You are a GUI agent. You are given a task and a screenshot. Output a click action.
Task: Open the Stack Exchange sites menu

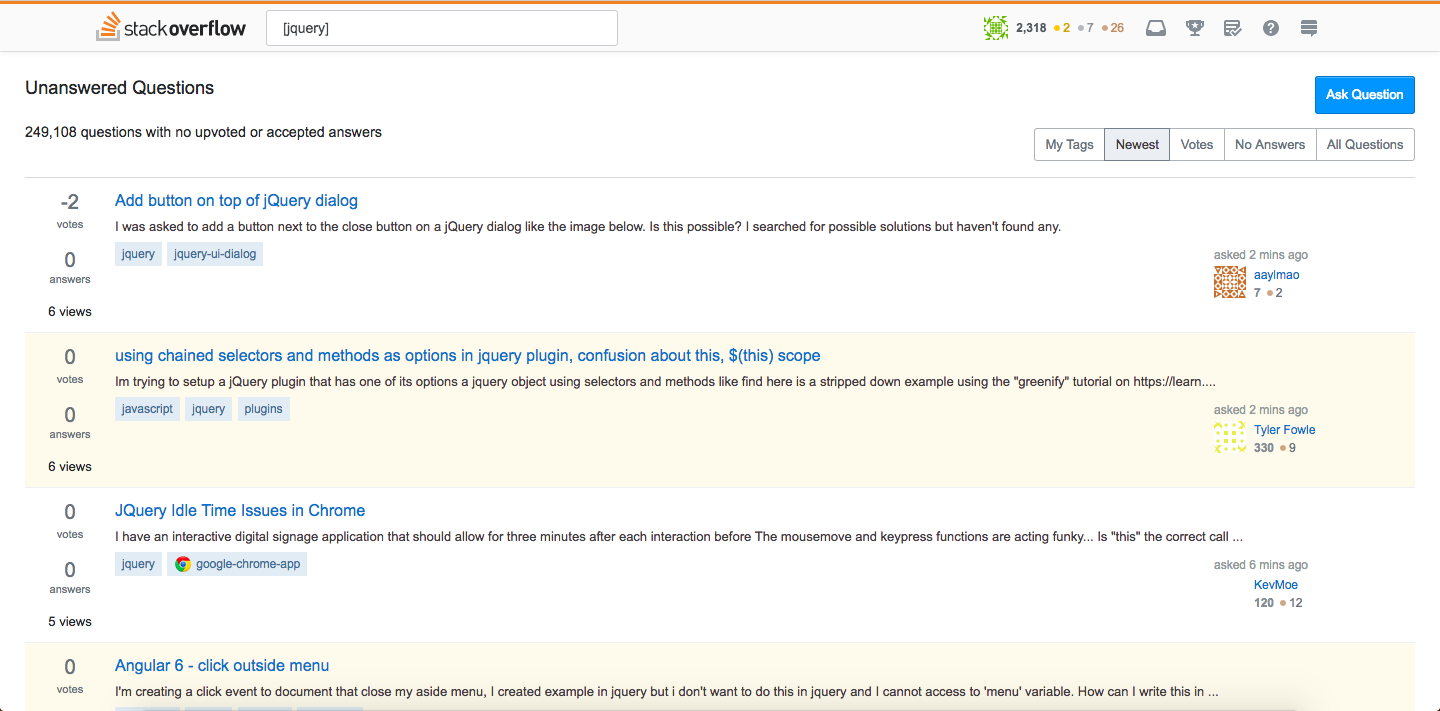(x=1308, y=27)
